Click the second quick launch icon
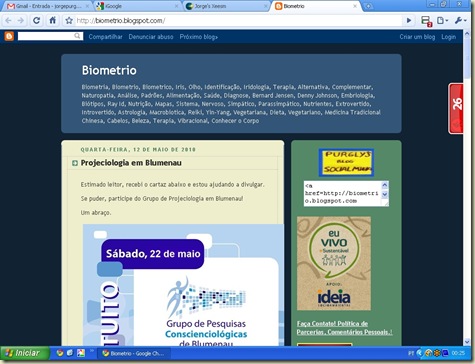The image size is (475, 364). click(70, 353)
